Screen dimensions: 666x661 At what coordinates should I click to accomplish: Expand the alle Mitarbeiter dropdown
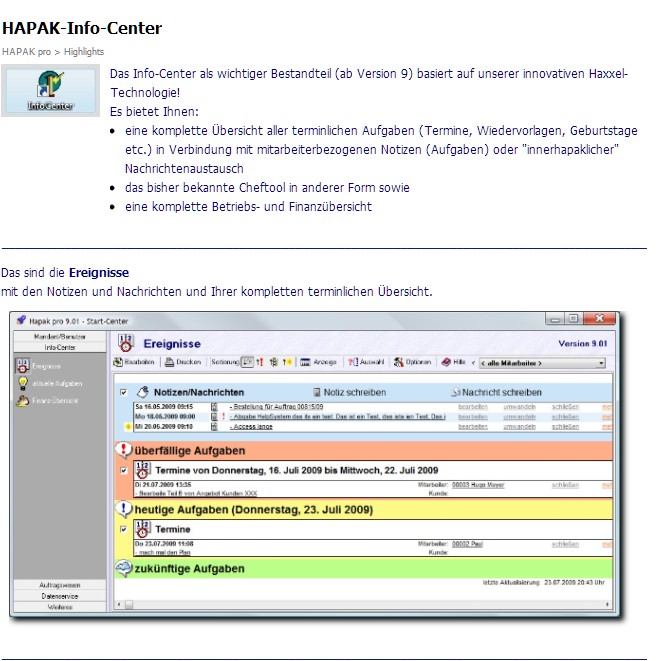coord(543,362)
